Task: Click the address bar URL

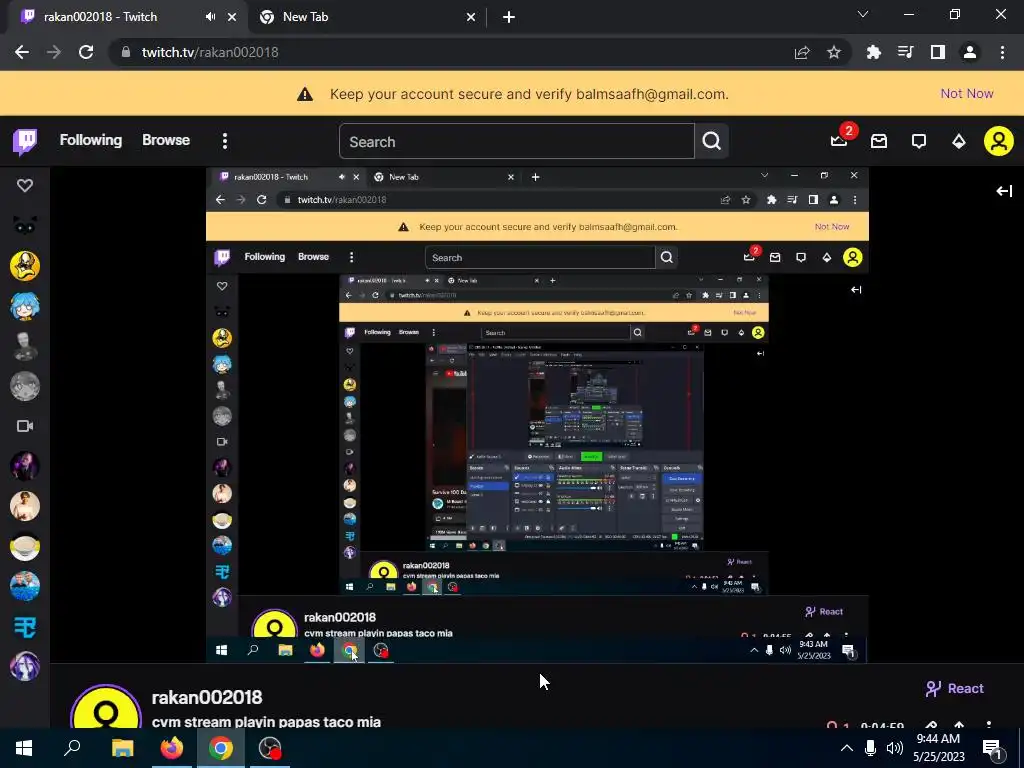Action: click(210, 52)
